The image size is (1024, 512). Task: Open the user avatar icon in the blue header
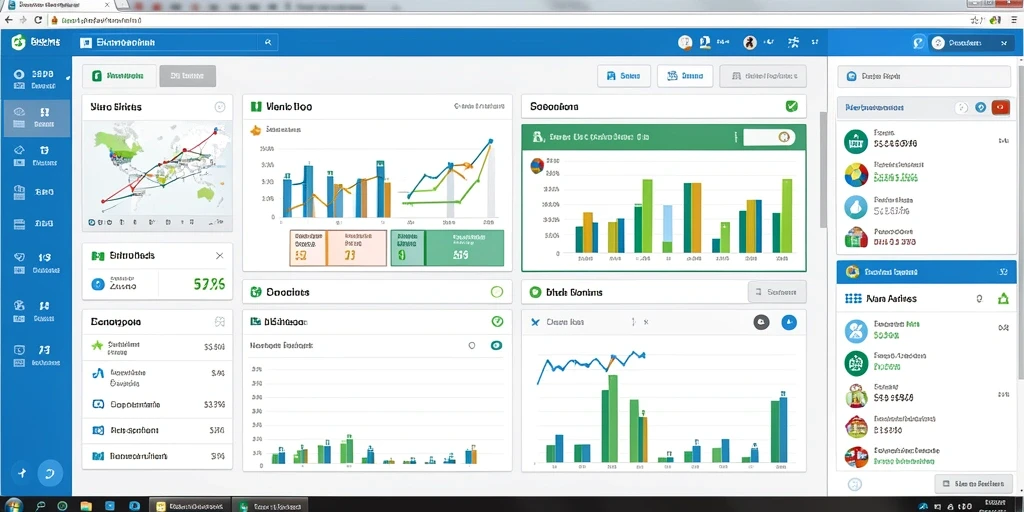(750, 42)
